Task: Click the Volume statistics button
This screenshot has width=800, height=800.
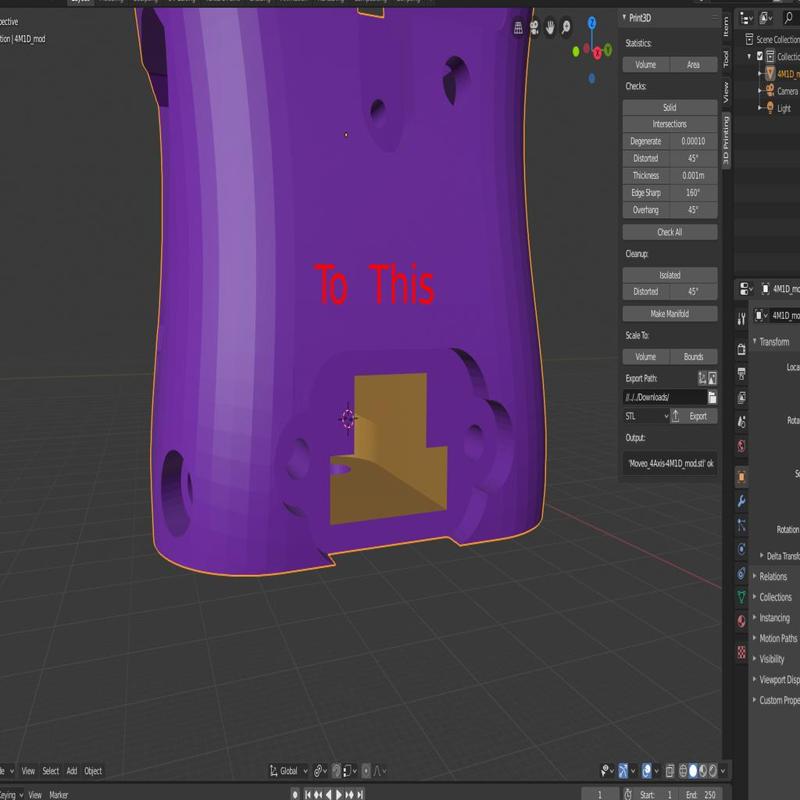Action: (646, 65)
